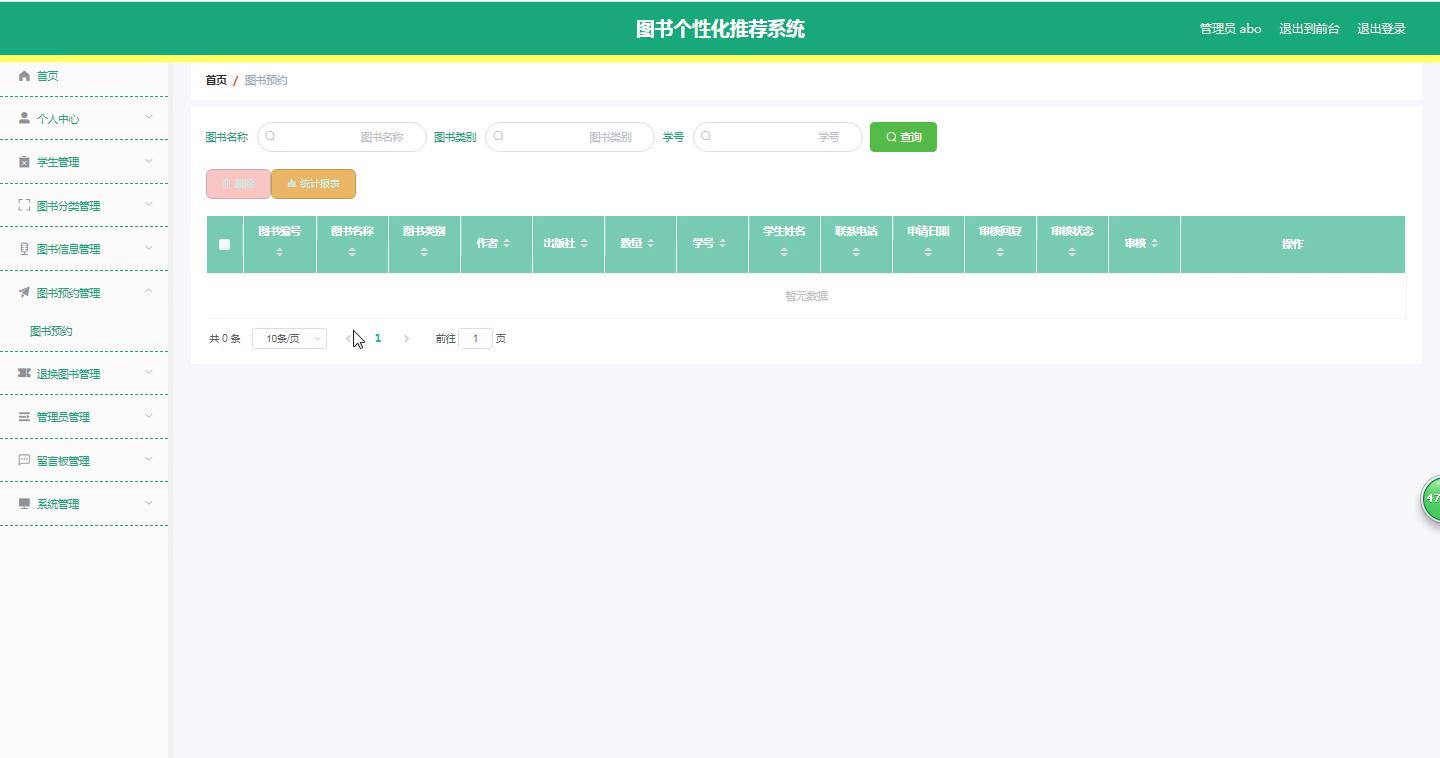
Task: Click the home icon beside 首页 in sidebar
Action: point(25,76)
